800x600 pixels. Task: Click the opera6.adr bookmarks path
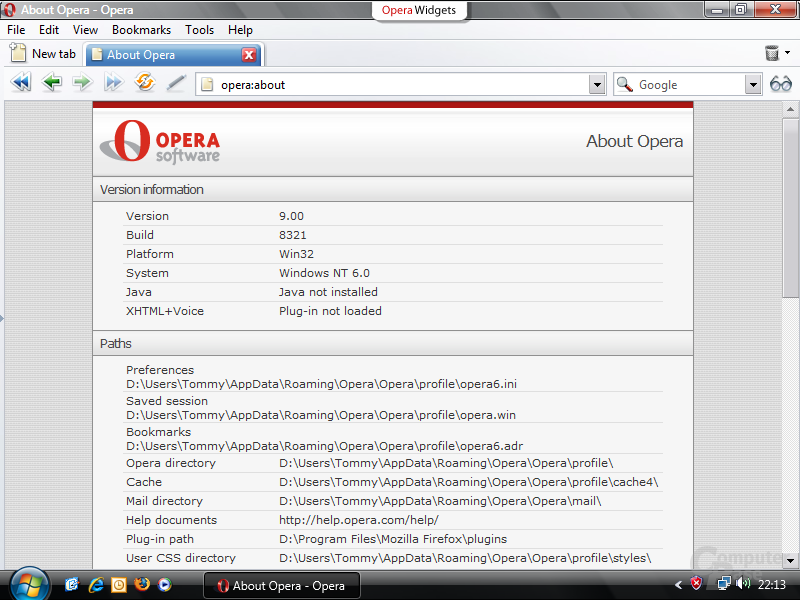(324, 446)
